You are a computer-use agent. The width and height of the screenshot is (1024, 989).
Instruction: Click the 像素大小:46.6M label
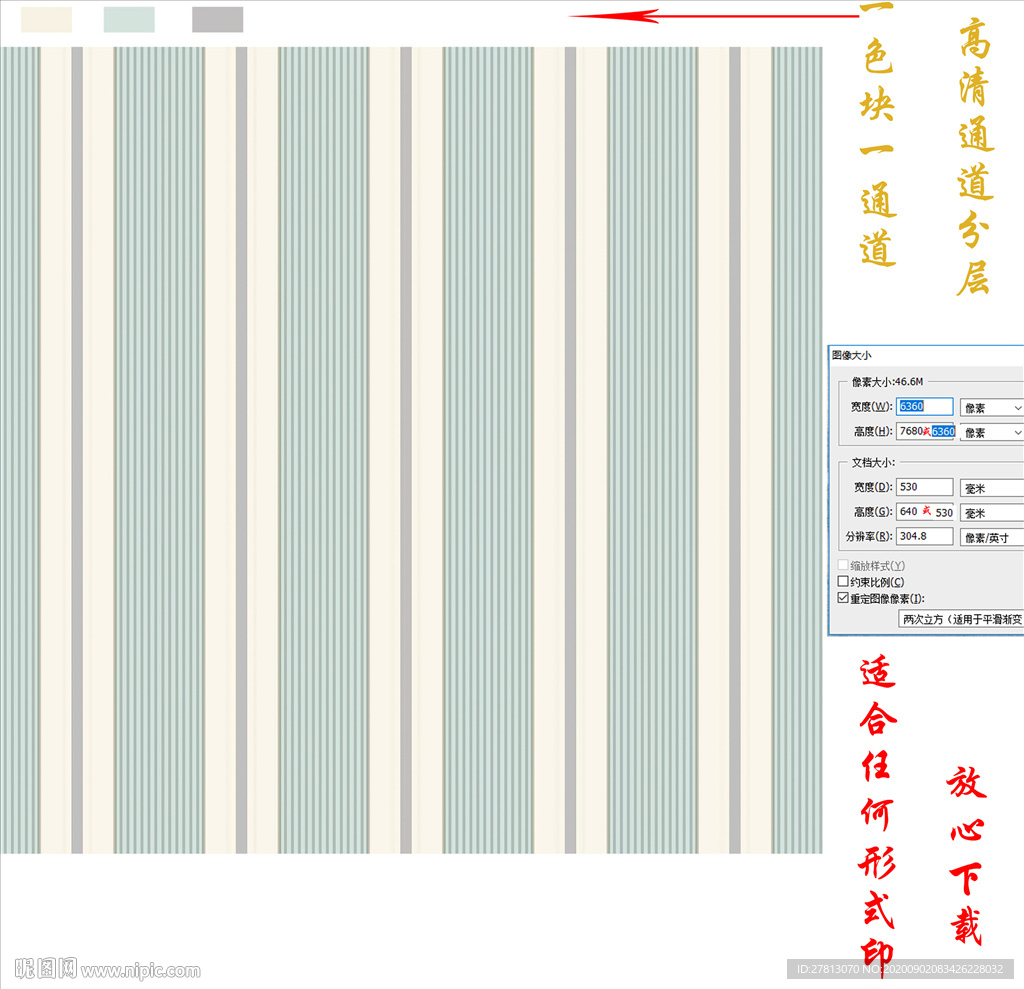pyautogui.click(x=887, y=381)
